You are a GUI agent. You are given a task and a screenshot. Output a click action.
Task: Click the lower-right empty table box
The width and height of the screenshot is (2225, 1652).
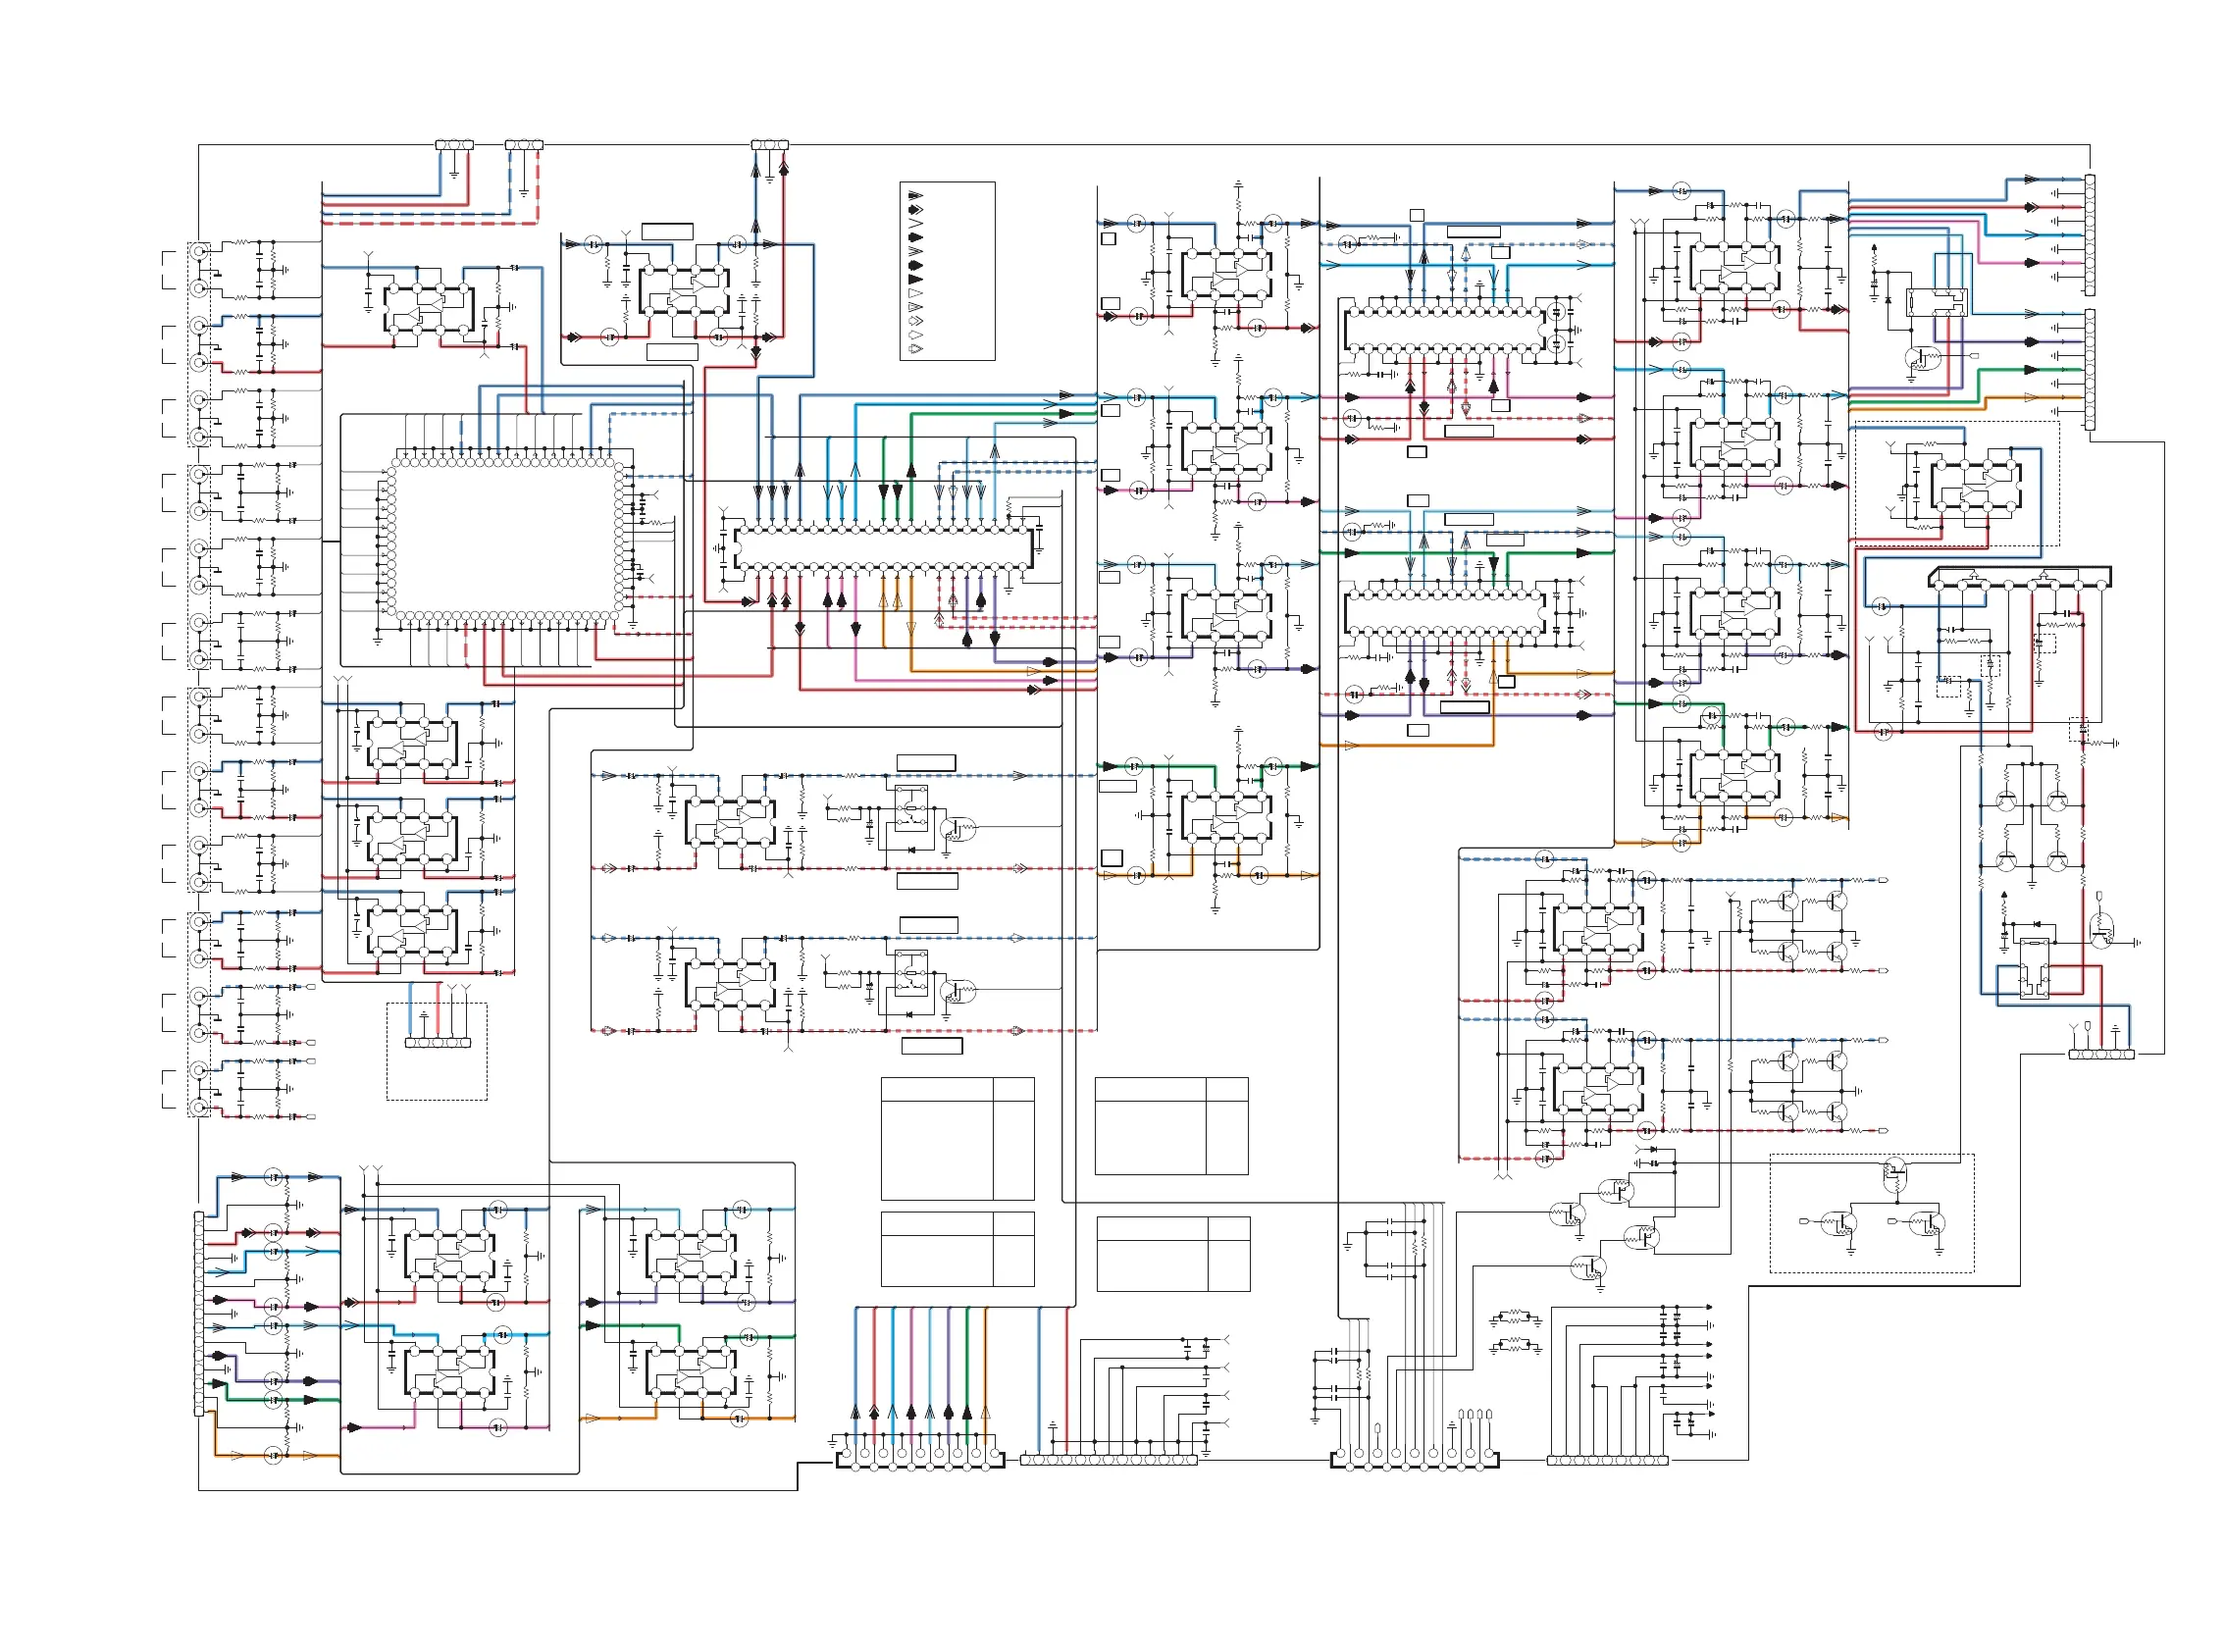pos(1173,1254)
